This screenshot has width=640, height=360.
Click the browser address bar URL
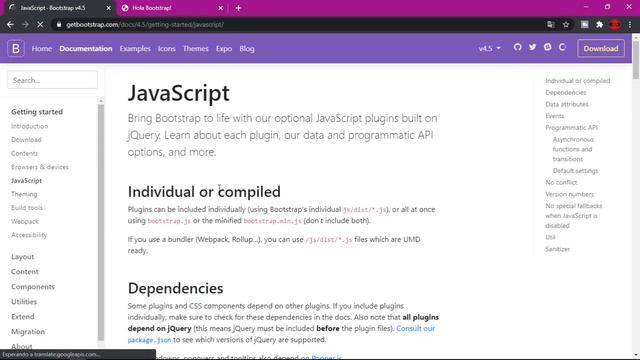(x=145, y=24)
